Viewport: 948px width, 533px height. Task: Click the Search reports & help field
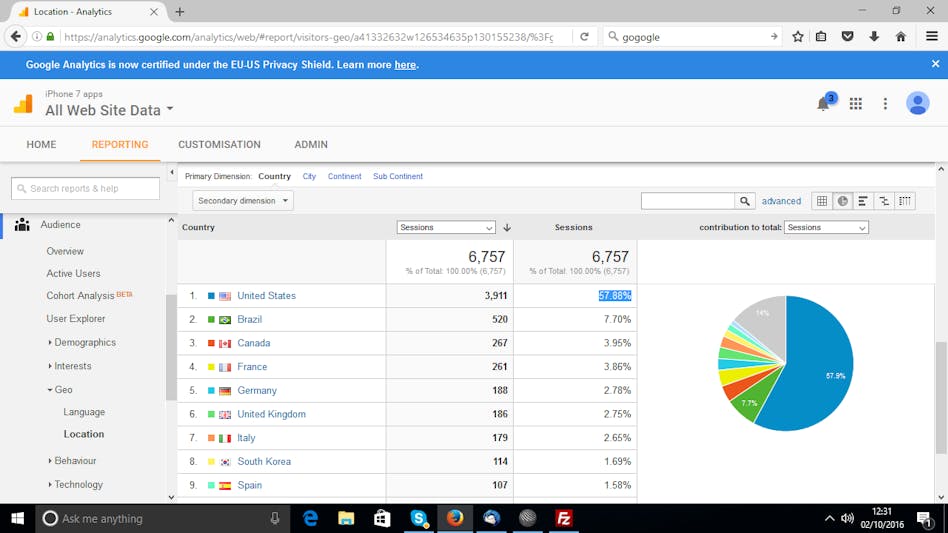(86, 188)
